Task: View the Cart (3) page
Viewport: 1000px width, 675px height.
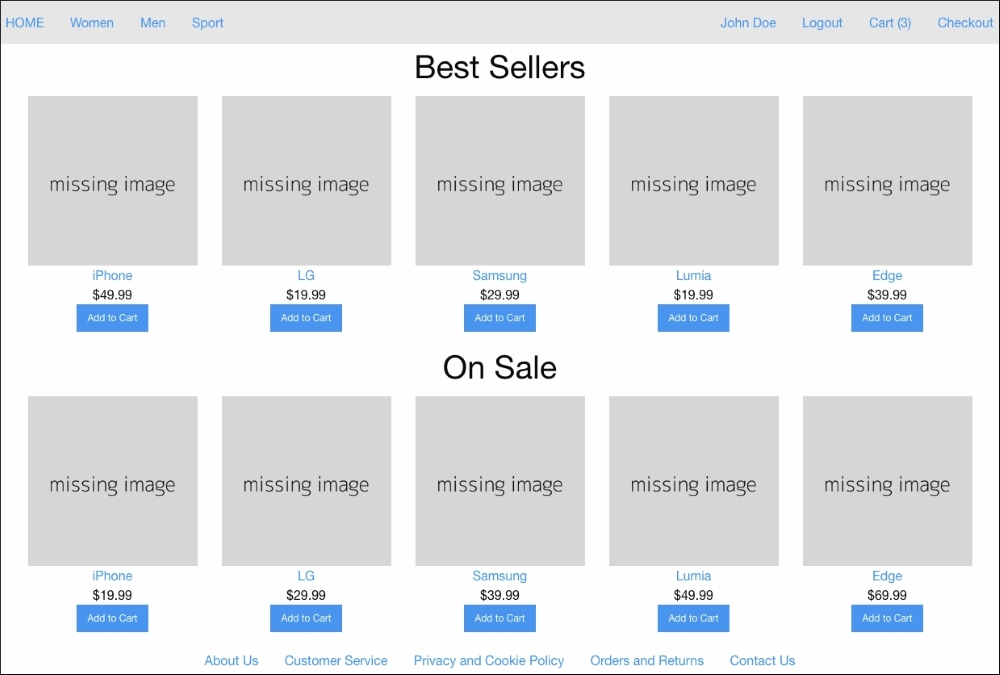Action: tap(890, 23)
